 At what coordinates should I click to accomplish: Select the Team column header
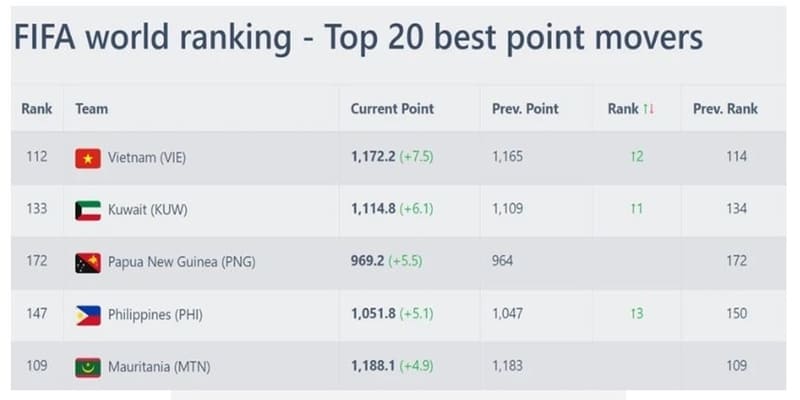click(x=92, y=109)
